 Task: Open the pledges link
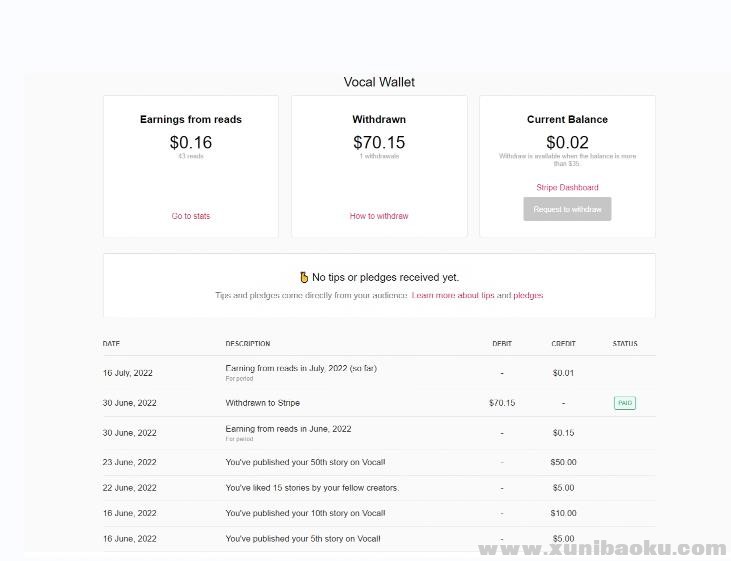click(x=528, y=296)
